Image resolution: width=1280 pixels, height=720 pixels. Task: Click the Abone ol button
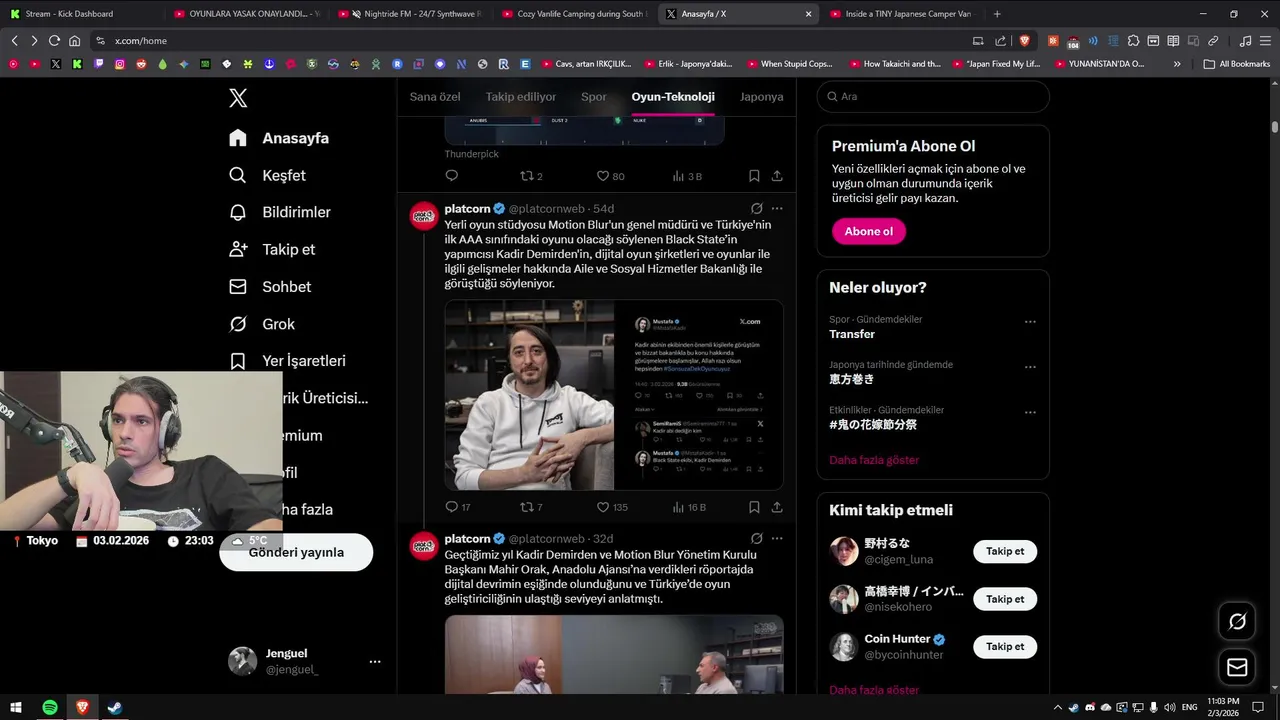(868, 231)
